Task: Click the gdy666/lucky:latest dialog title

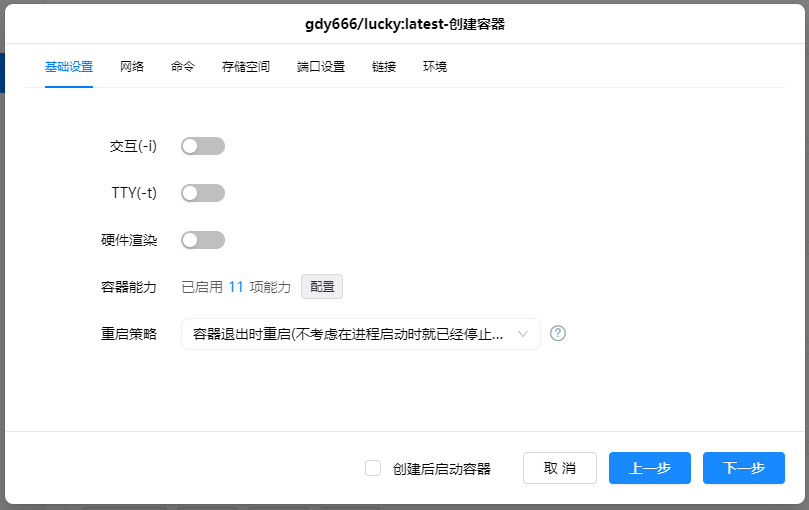Action: tap(404, 23)
